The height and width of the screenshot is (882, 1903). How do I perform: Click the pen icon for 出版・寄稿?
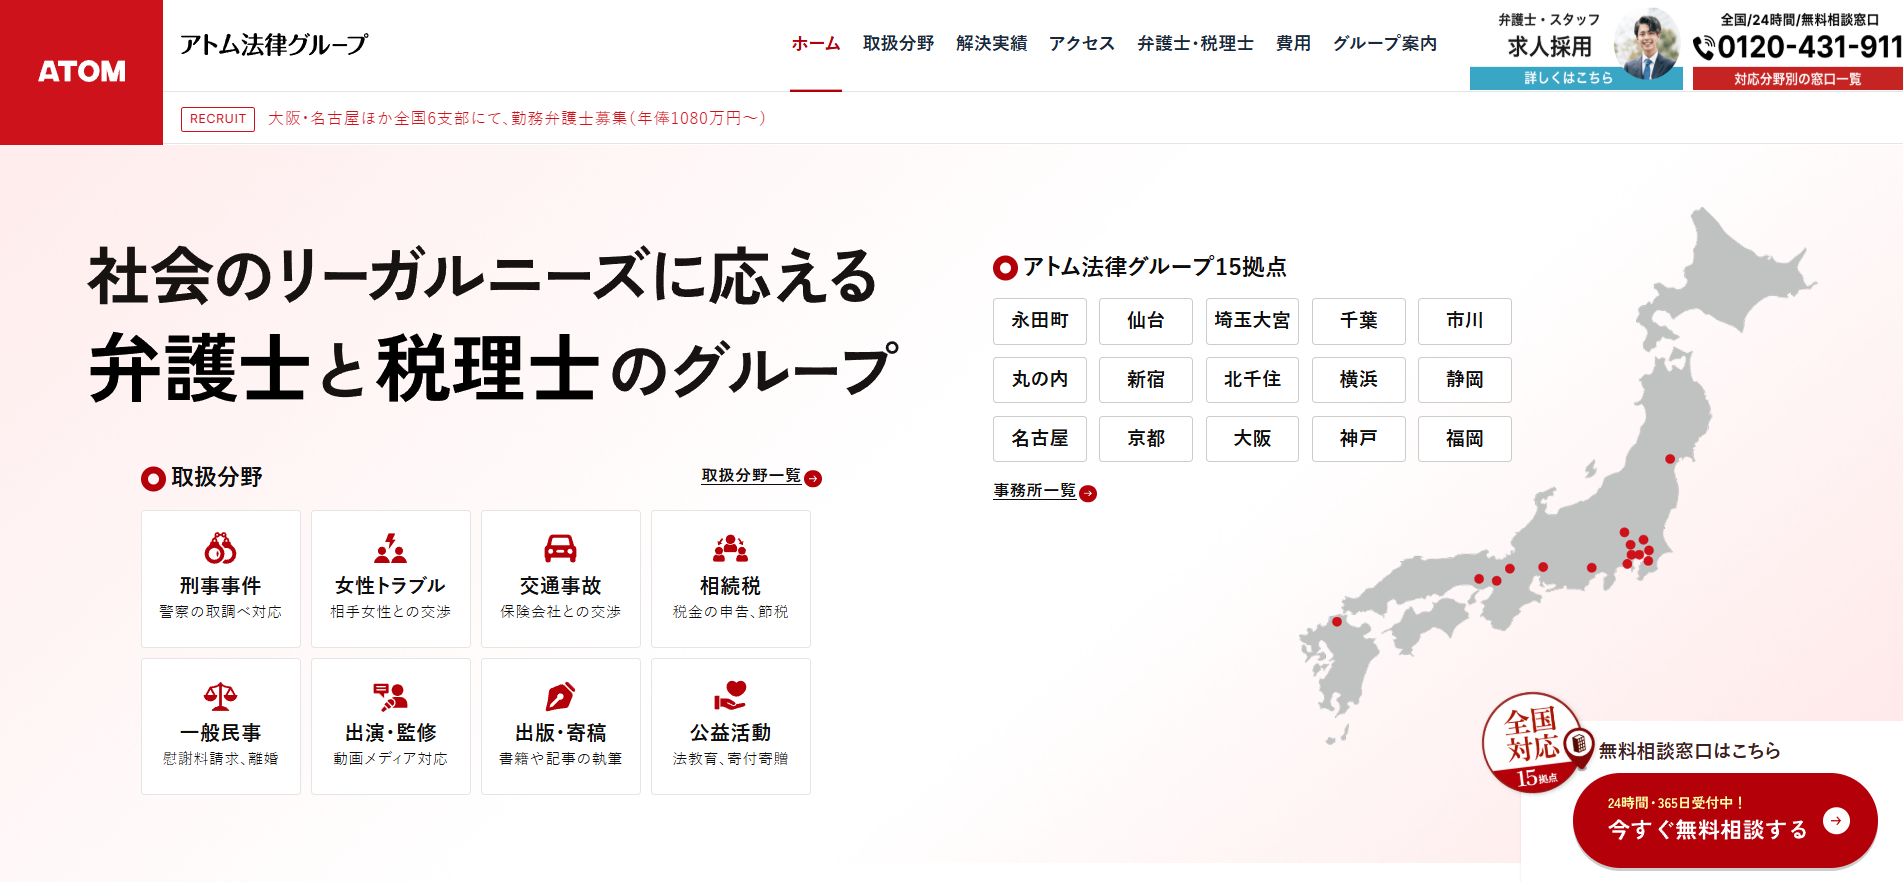pos(560,696)
